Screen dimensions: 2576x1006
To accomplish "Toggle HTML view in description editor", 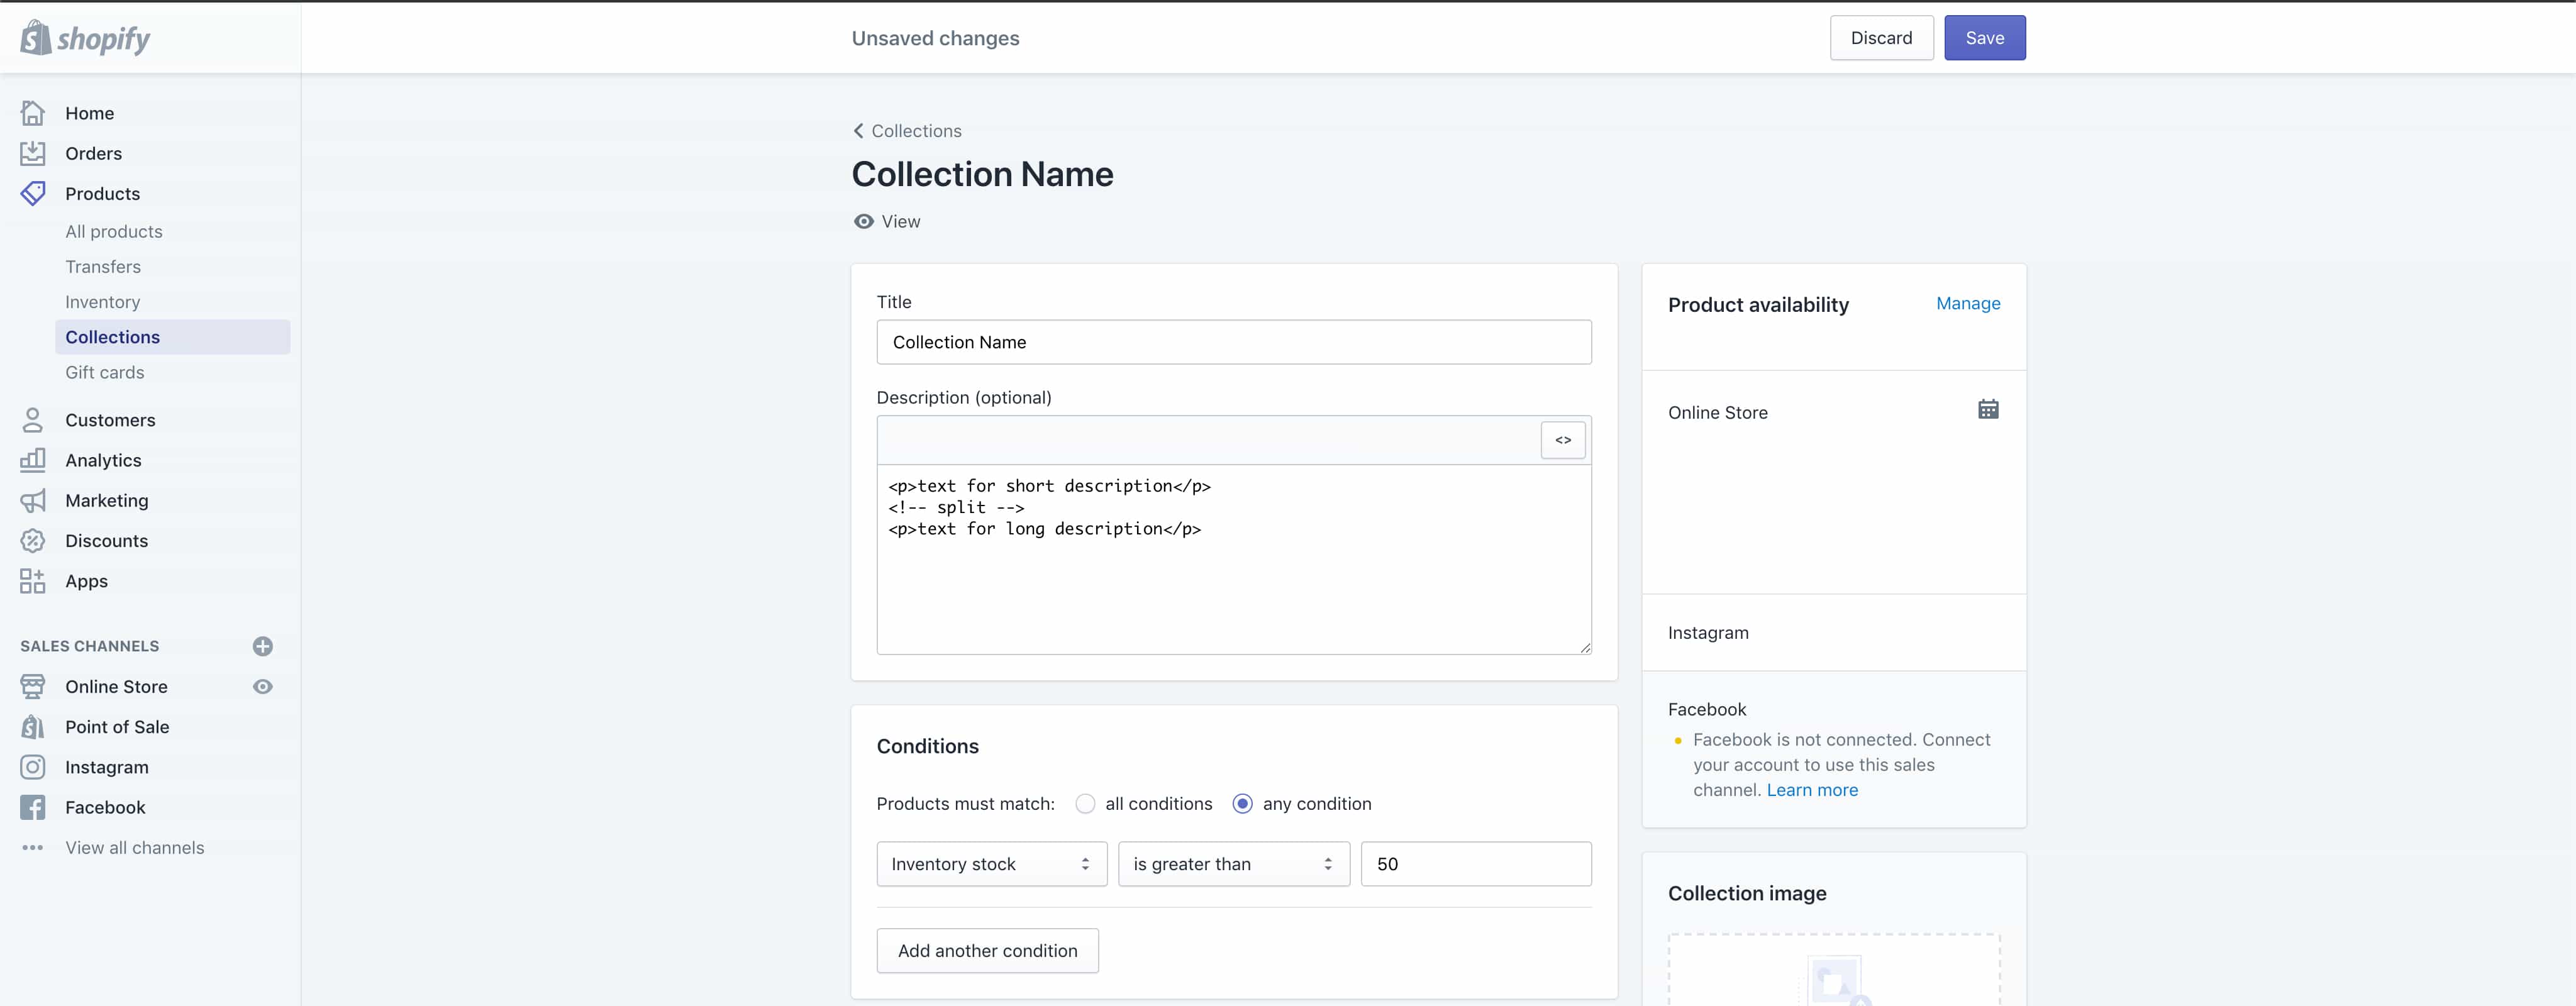I will point(1563,440).
